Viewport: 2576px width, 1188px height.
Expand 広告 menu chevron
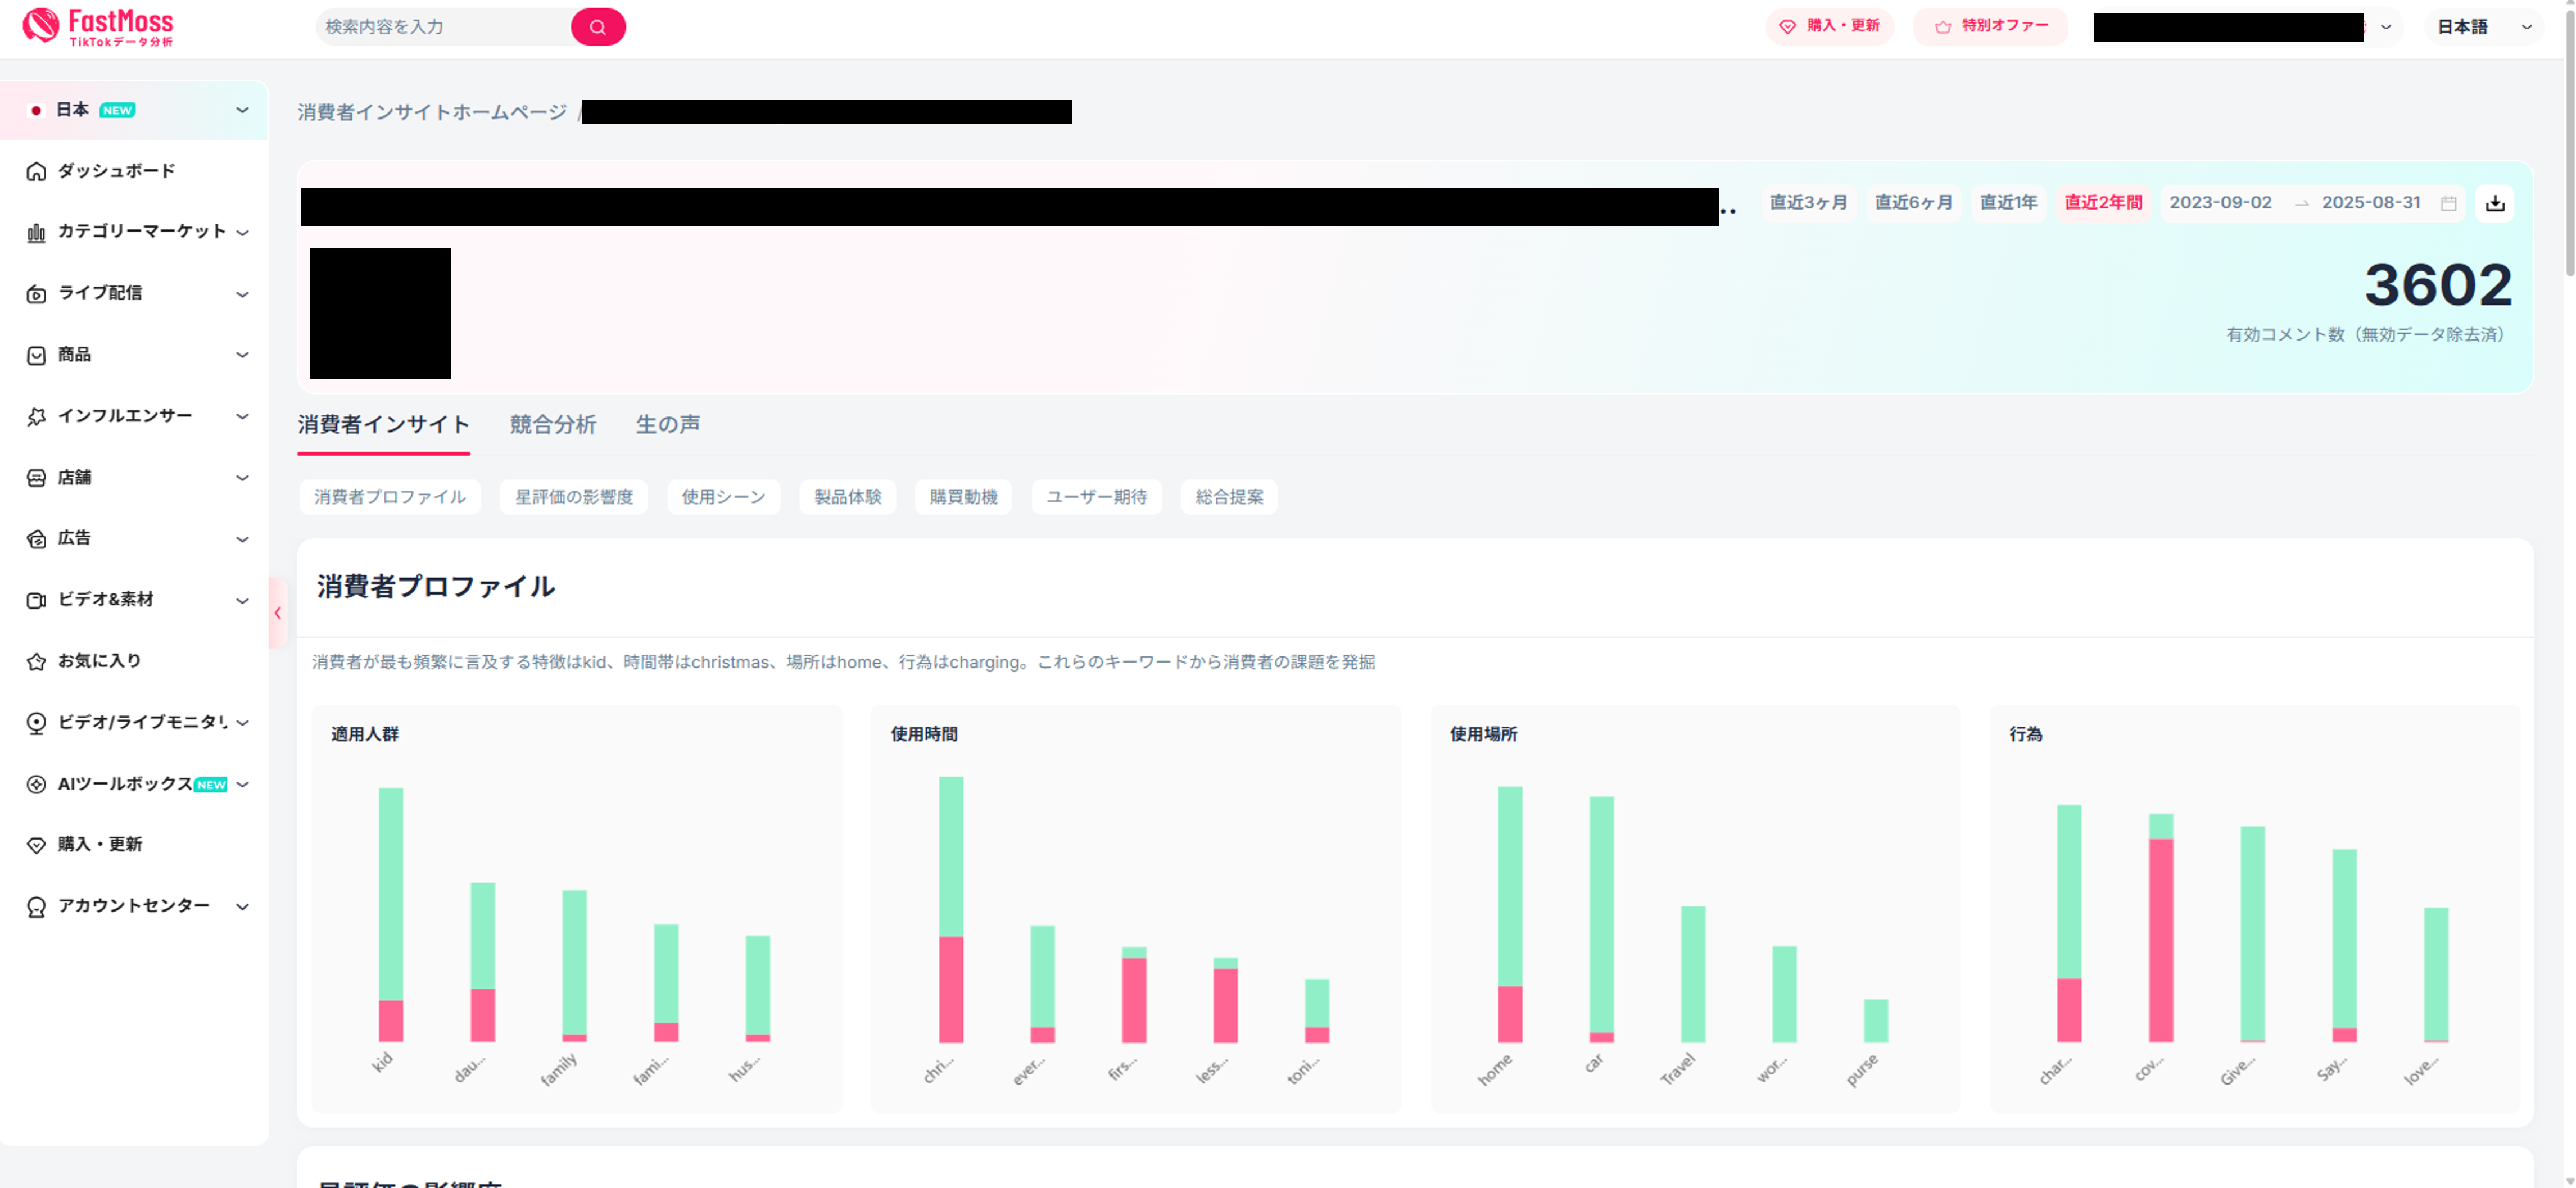[x=242, y=539]
